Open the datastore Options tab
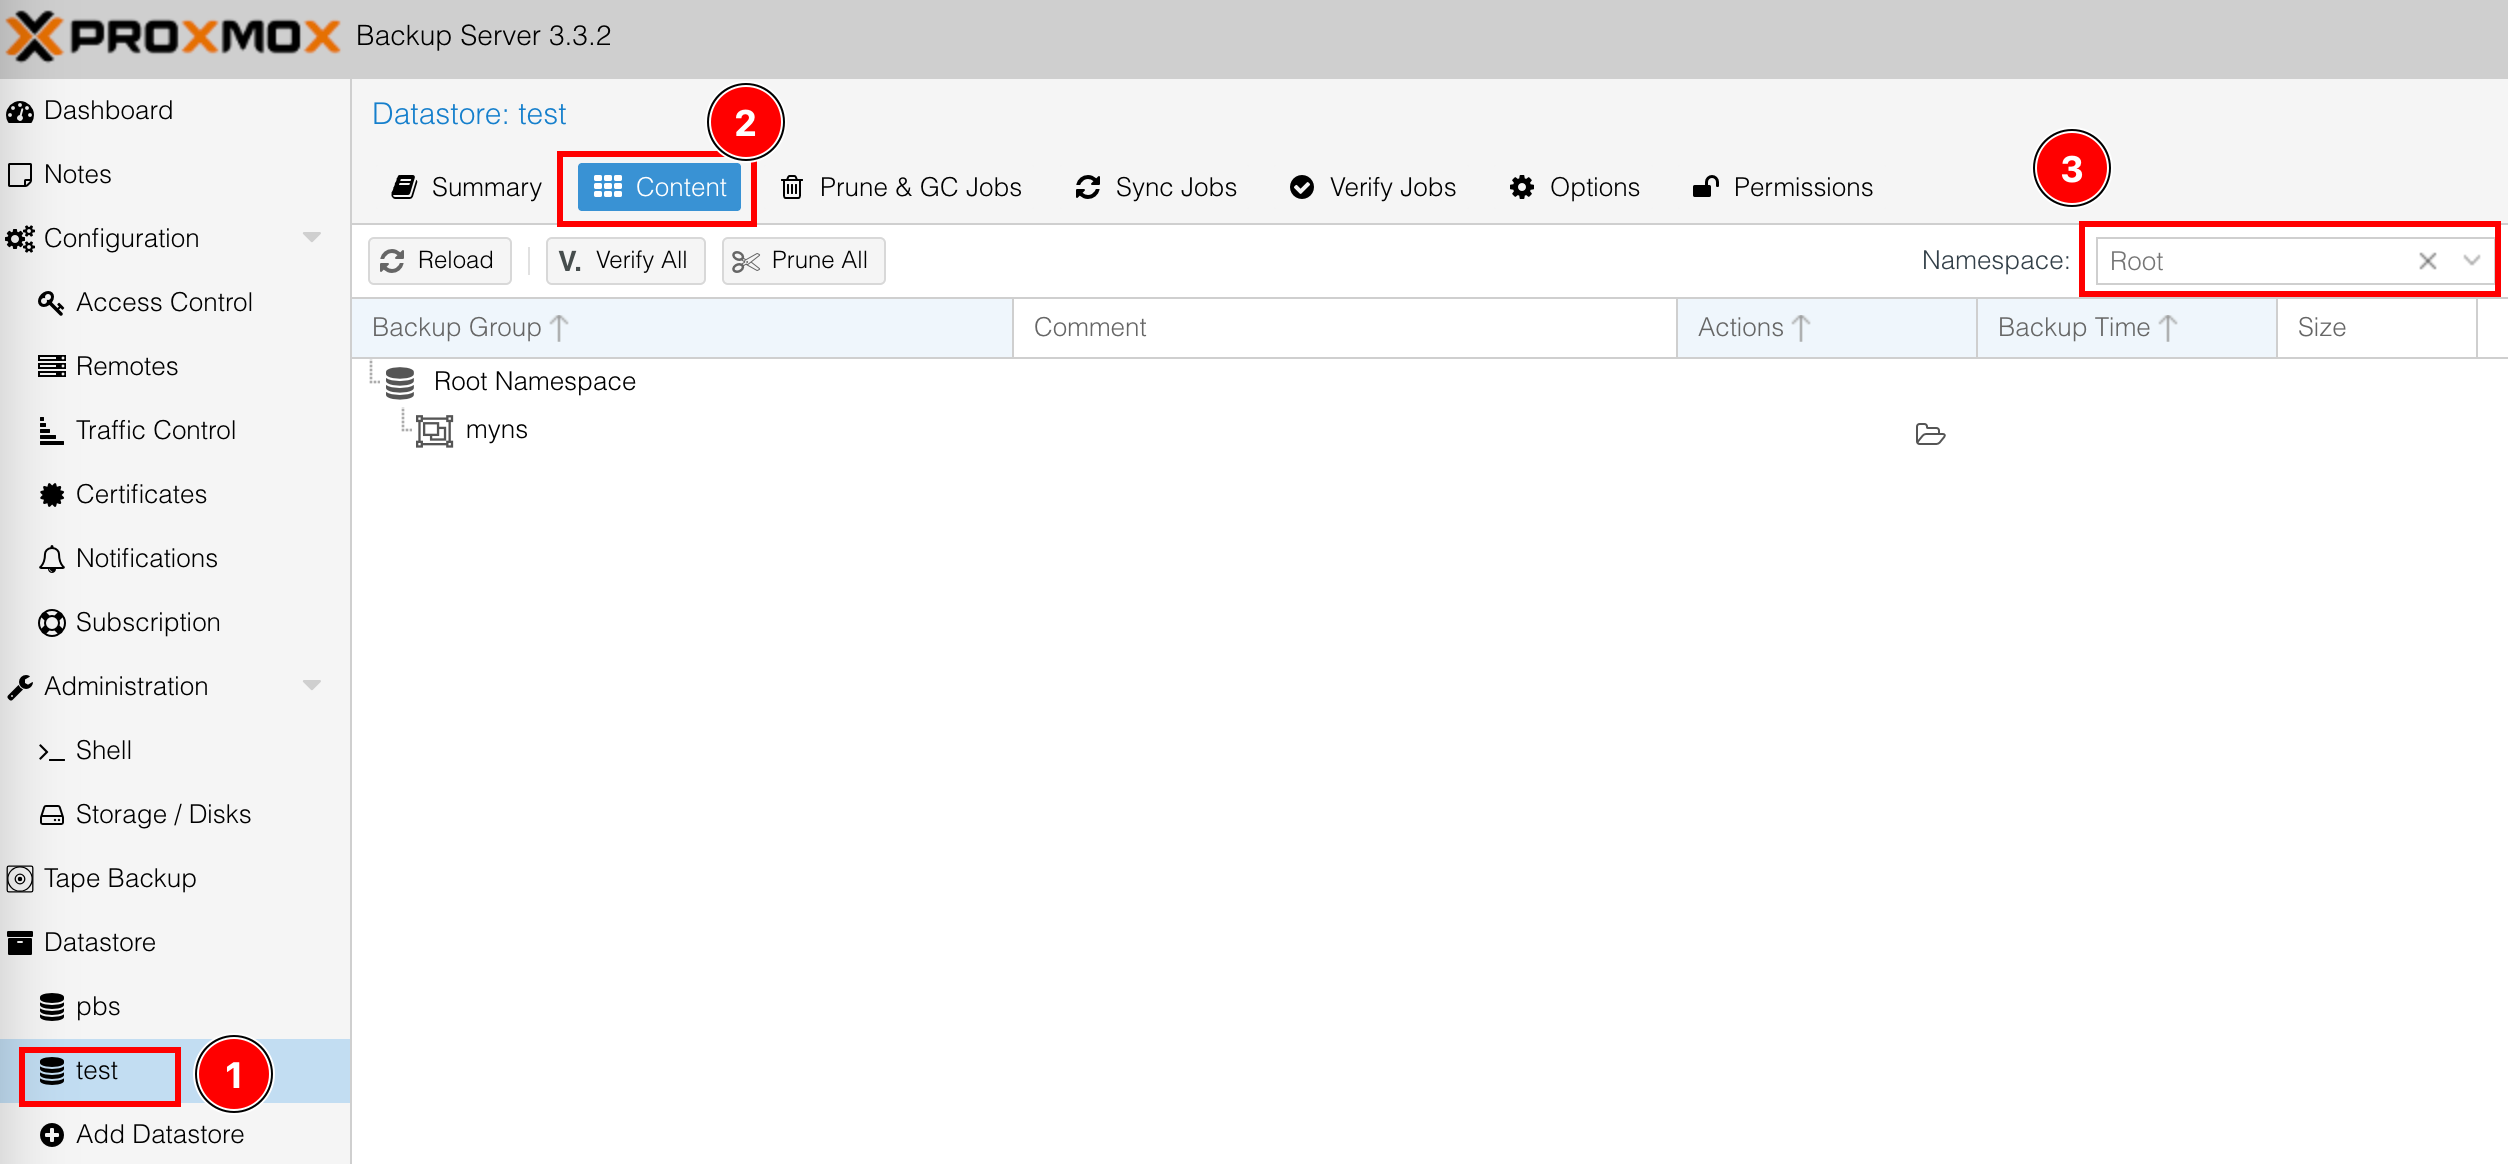Screen dimensions: 2508x1164 tap(1575, 187)
